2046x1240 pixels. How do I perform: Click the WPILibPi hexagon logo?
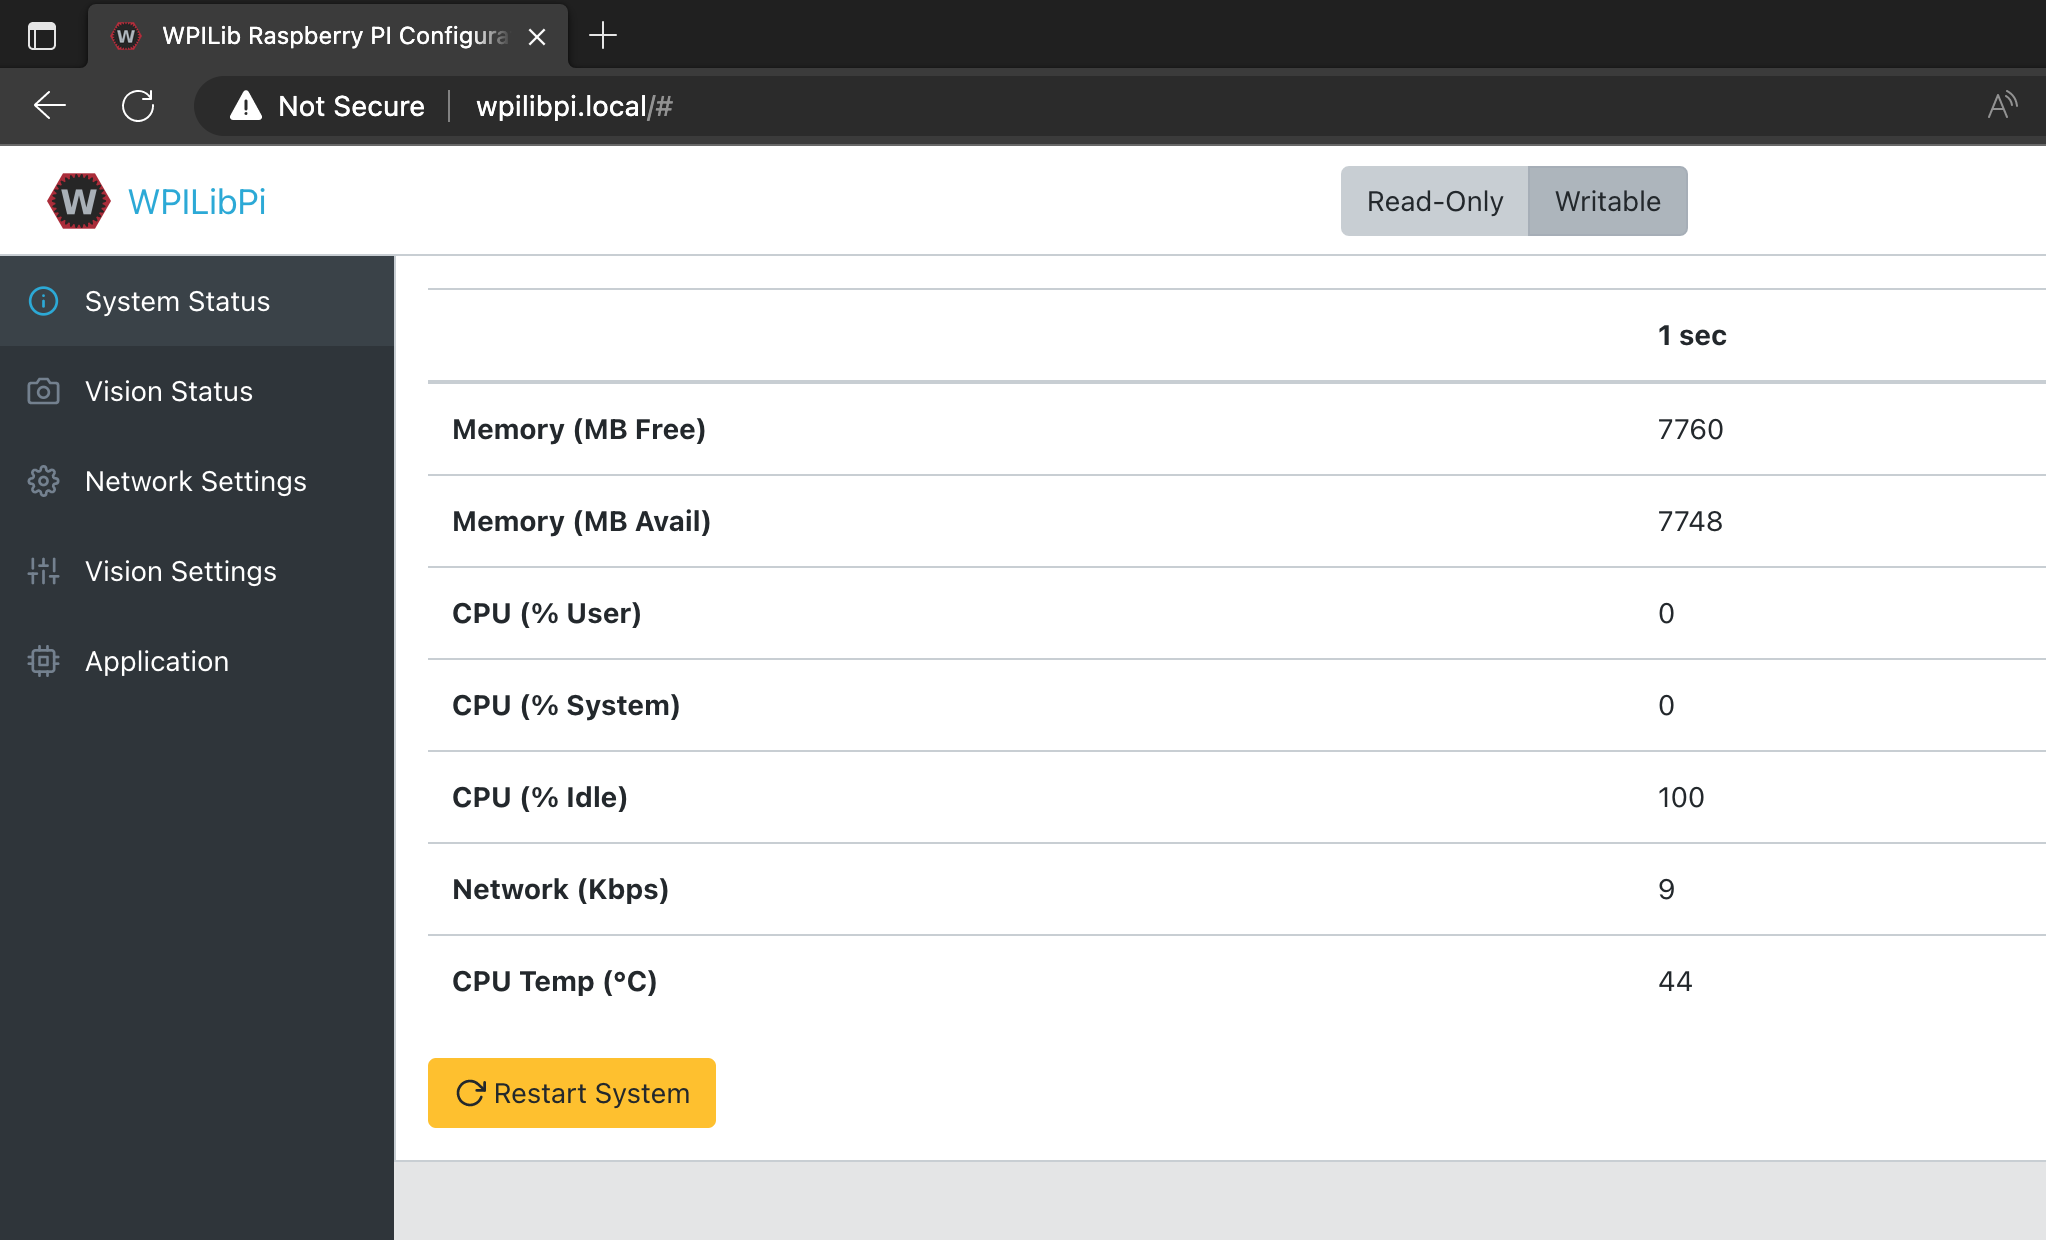[79, 200]
